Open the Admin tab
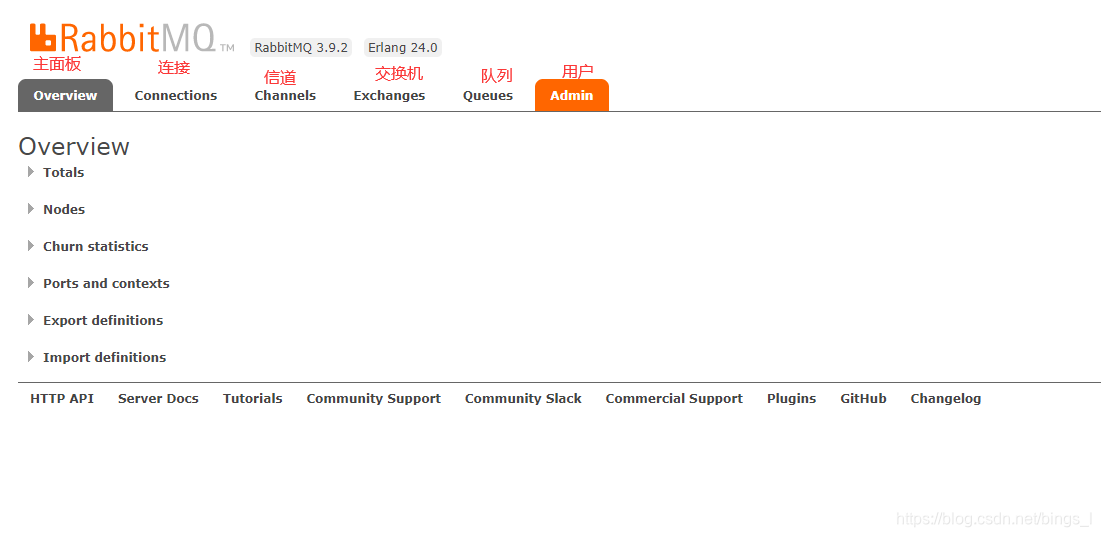 572,95
